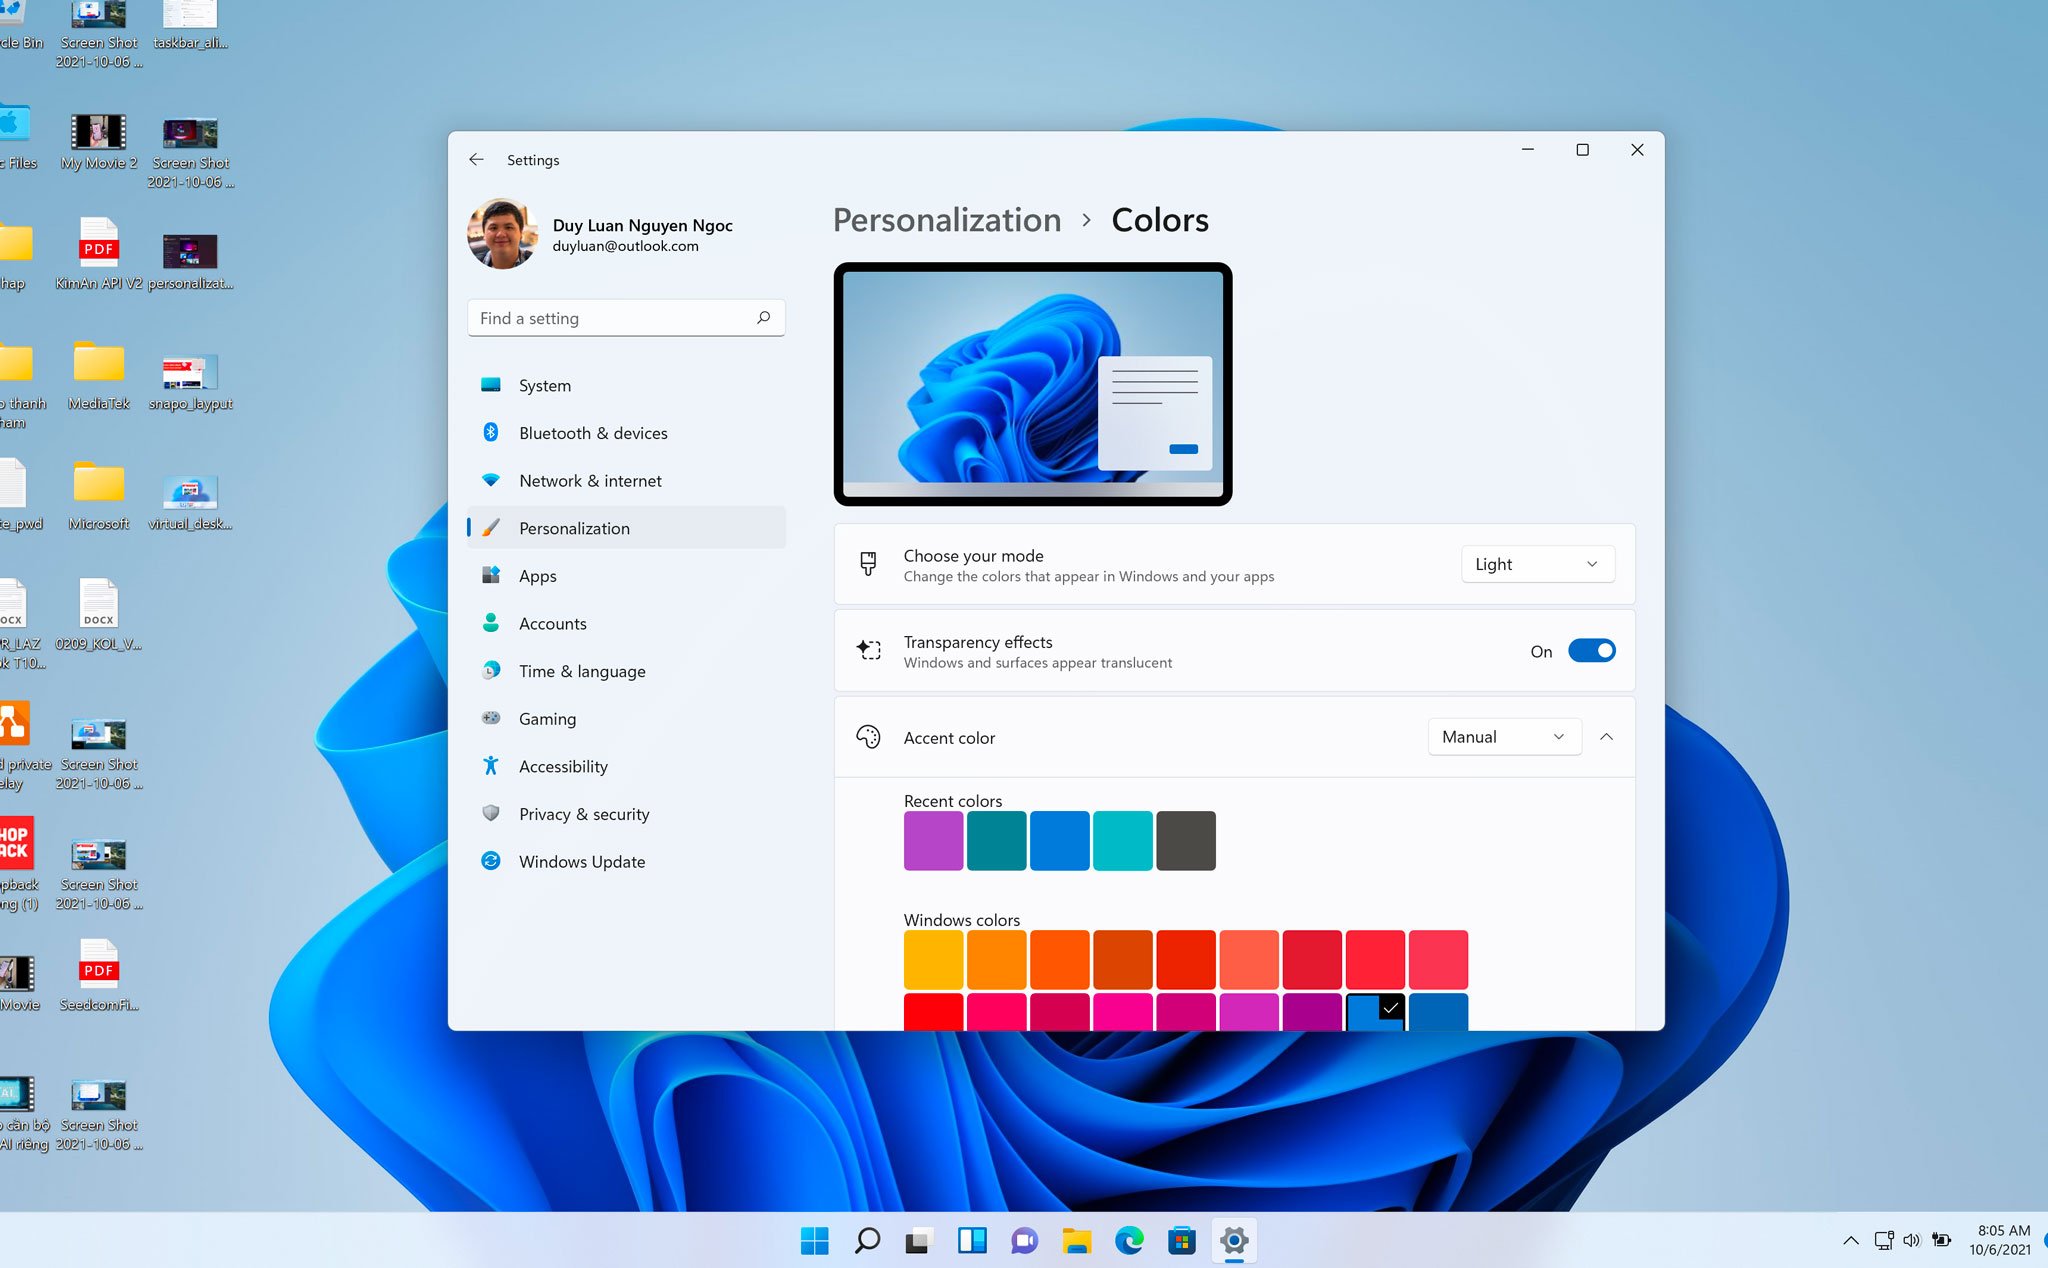
Task: Open the Privacy & security shield icon
Action: (491, 813)
